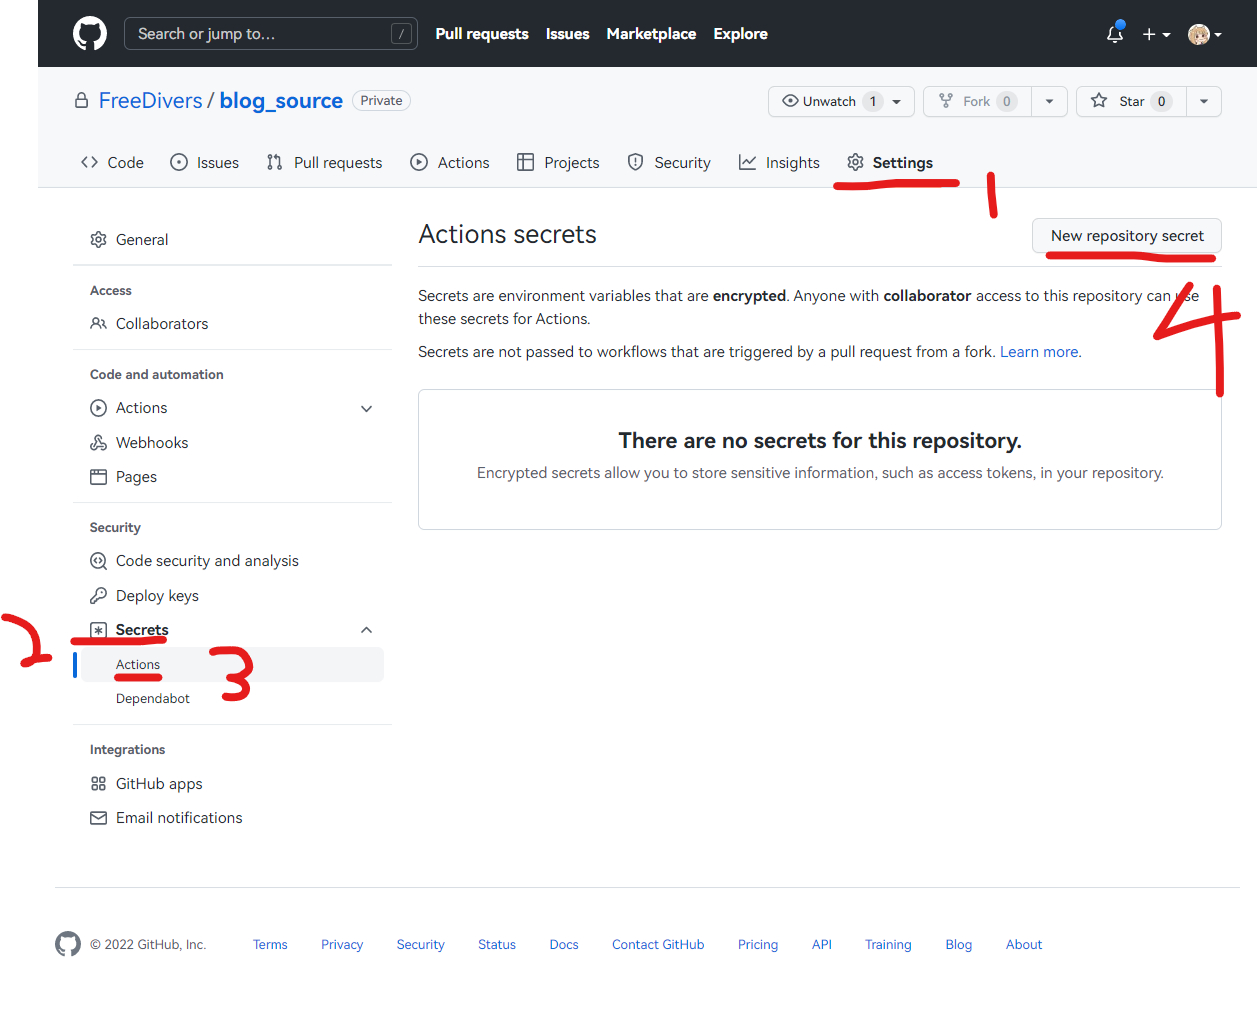Open the plus create-new menu

[1156, 34]
